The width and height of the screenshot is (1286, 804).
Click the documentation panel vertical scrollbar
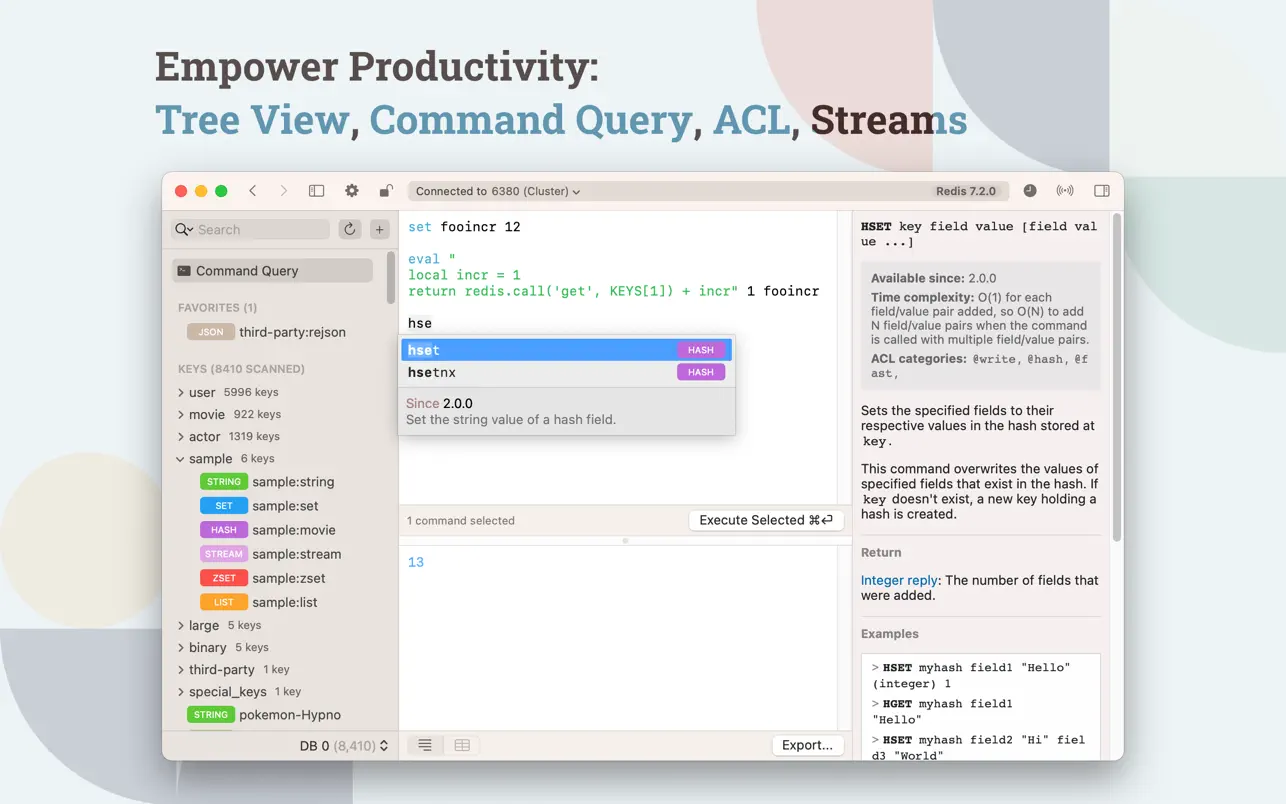tap(1116, 380)
